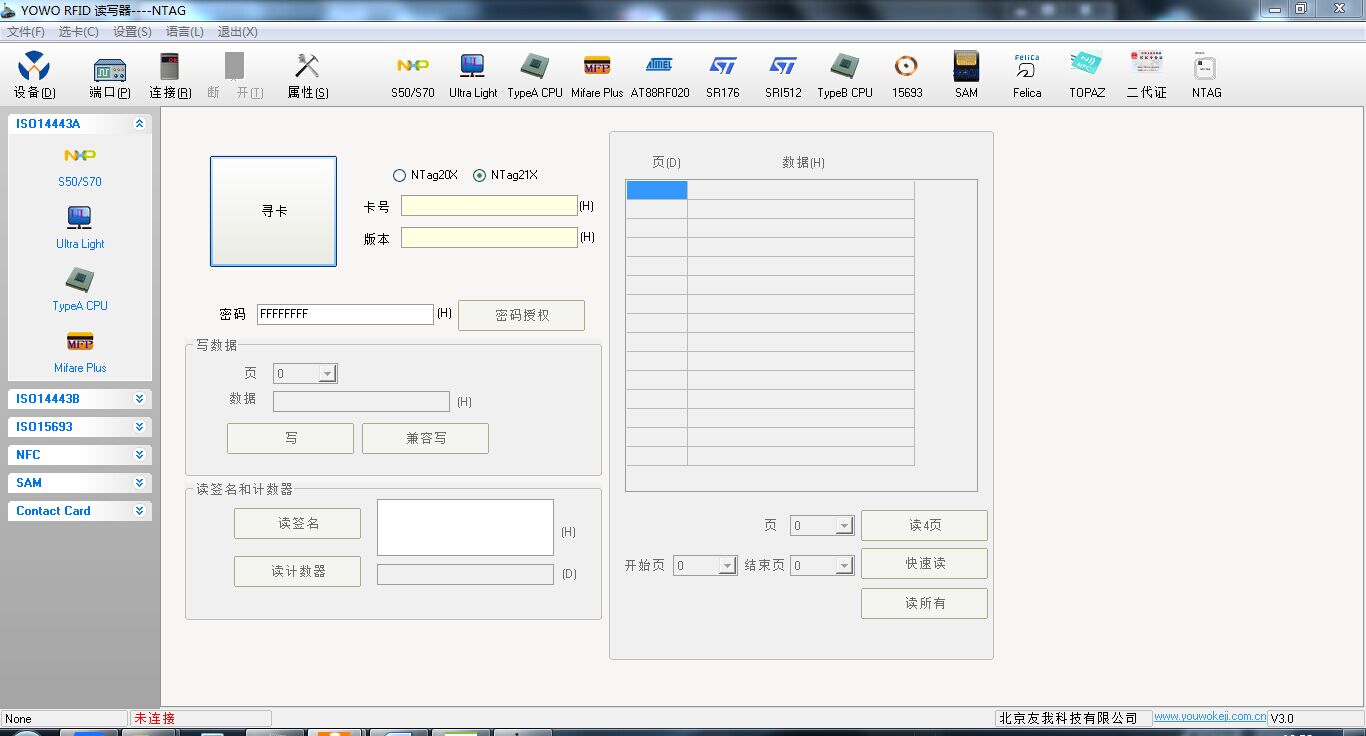1366x736 pixels.
Task: Open the 设置(S) menu
Action: [x=132, y=32]
